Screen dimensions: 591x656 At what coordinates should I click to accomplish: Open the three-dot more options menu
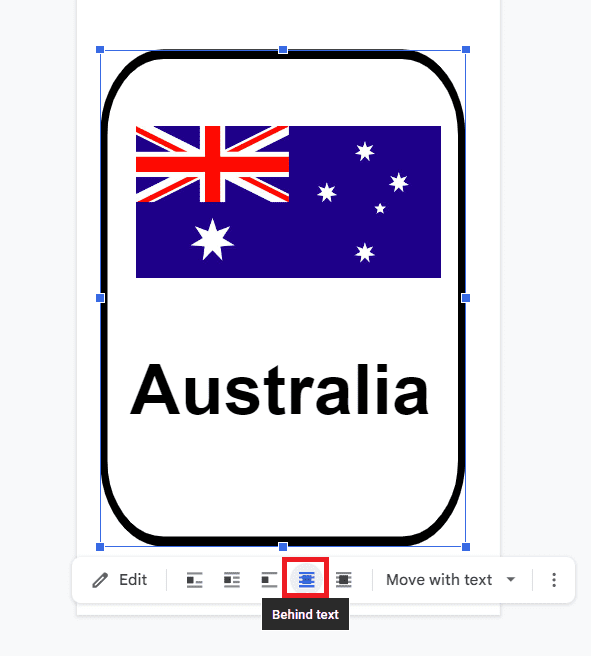(554, 580)
